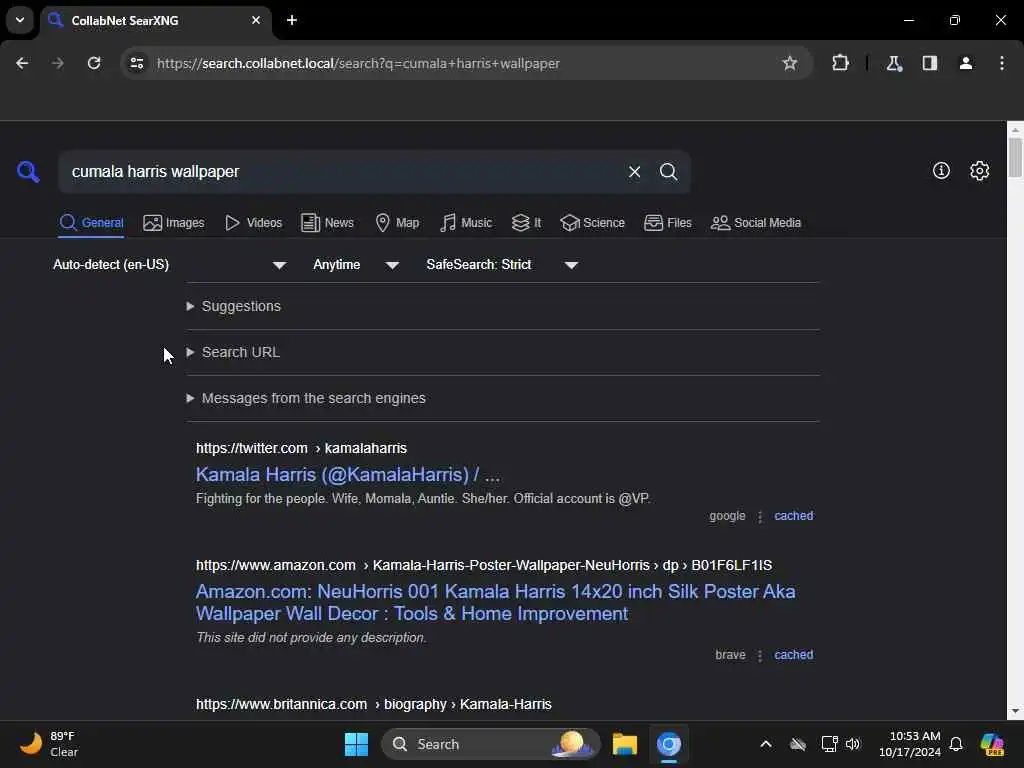Open the About info icon
Screen dimensions: 1024x768
pyautogui.click(x=941, y=170)
